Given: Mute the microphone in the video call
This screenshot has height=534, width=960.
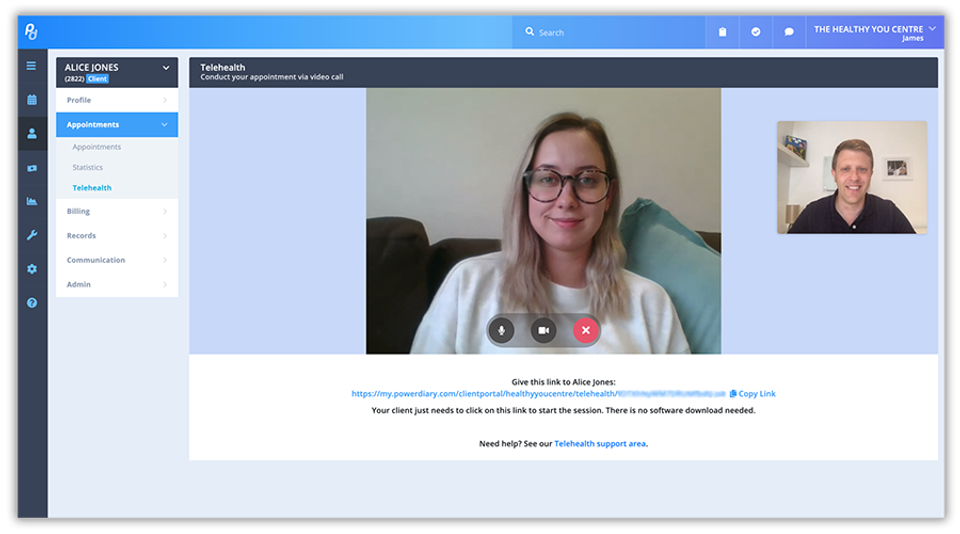Looking at the screenshot, I should tap(501, 330).
